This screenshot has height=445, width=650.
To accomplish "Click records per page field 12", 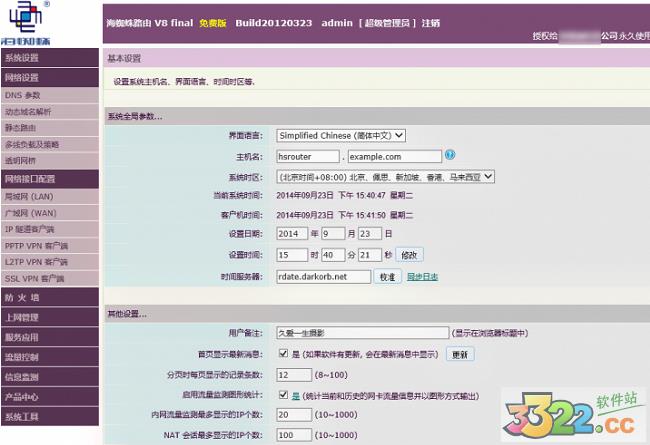I will pyautogui.click(x=294, y=375).
